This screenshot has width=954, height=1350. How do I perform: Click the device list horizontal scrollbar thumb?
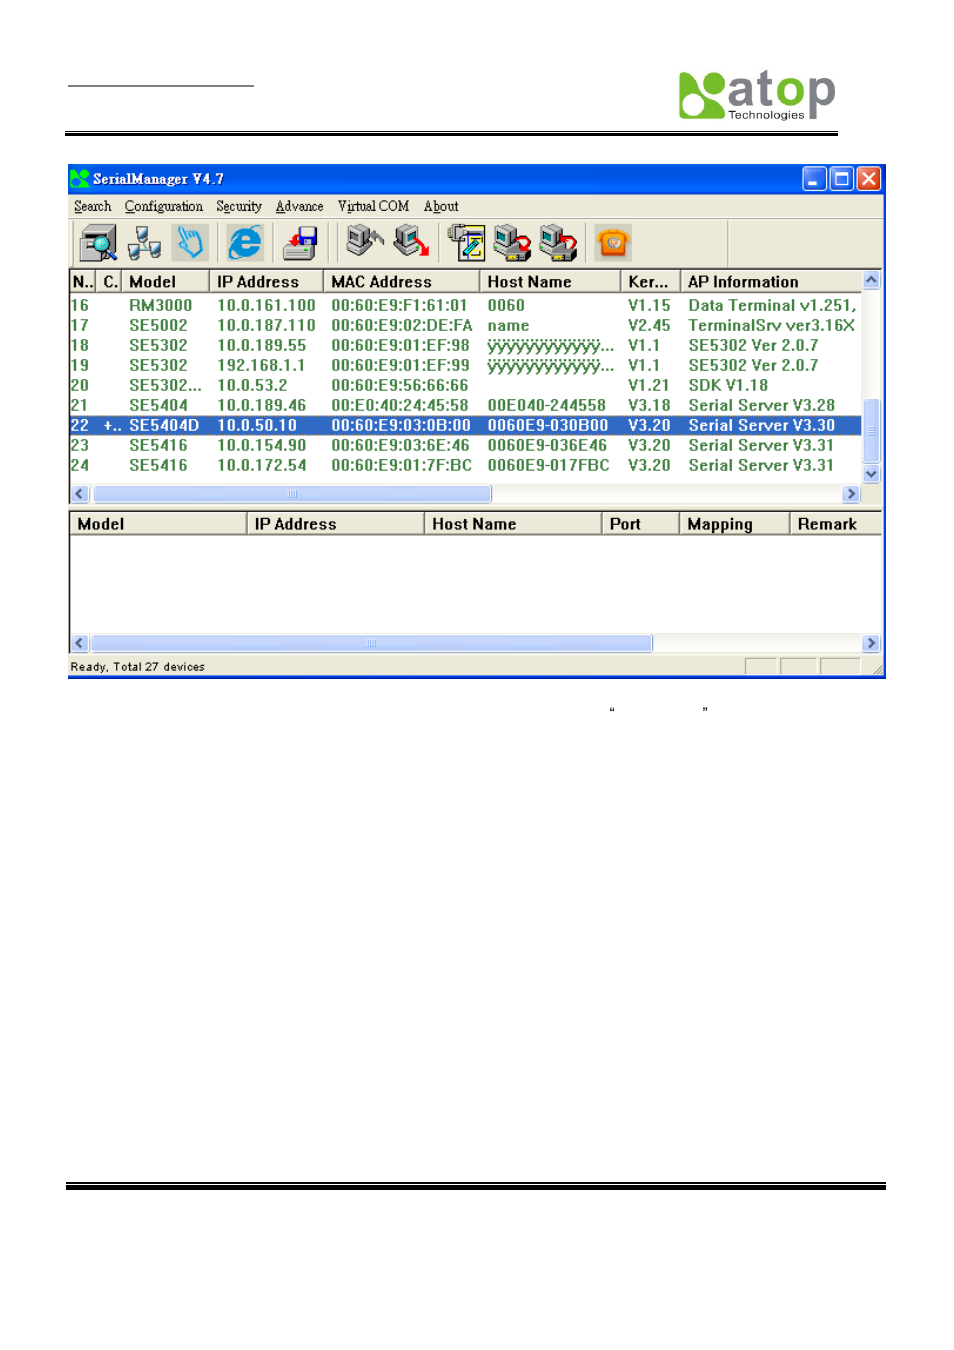(x=292, y=493)
